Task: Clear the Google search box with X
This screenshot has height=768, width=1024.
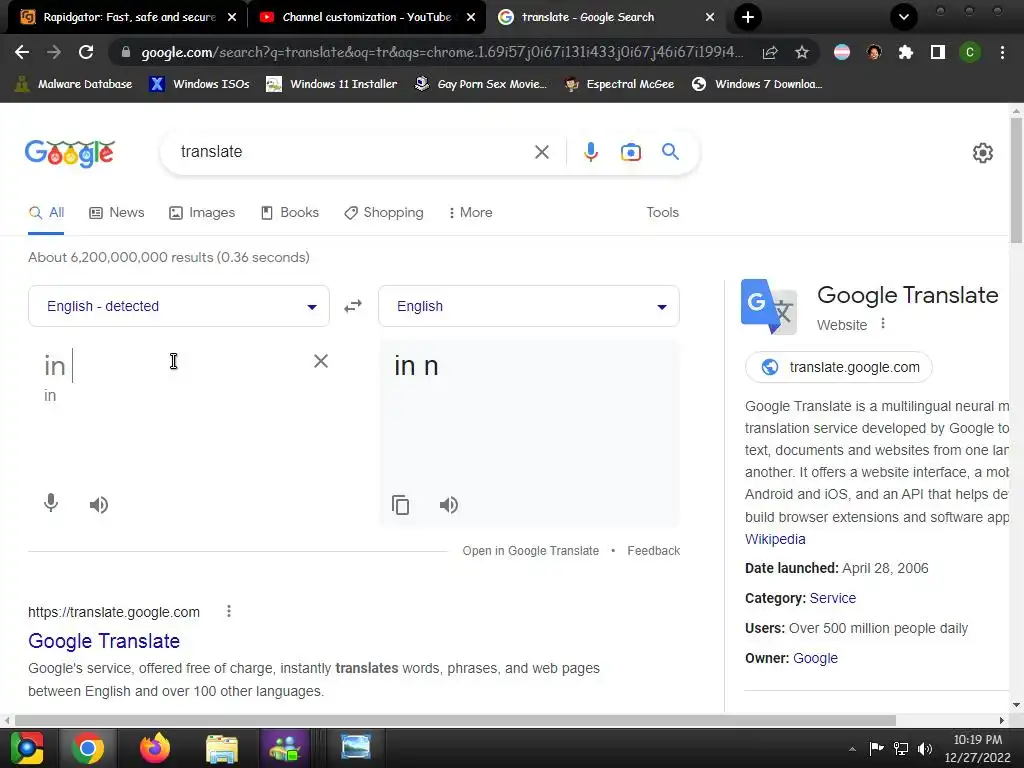Action: [x=541, y=152]
